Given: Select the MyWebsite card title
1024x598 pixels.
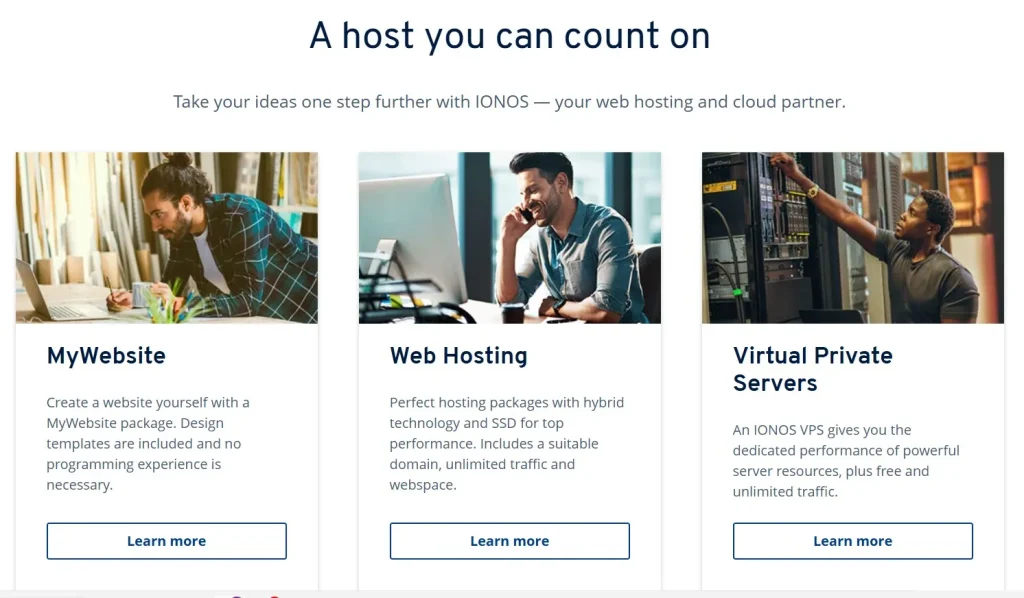Looking at the screenshot, I should pos(106,356).
